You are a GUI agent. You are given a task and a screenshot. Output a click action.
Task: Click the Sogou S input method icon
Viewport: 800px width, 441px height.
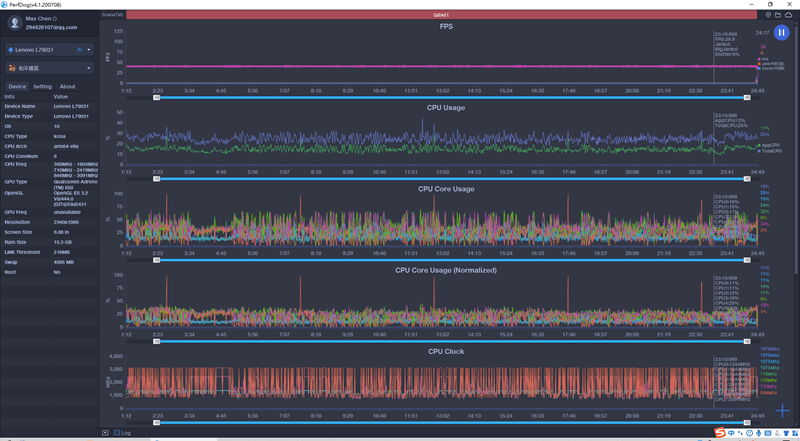(720, 432)
